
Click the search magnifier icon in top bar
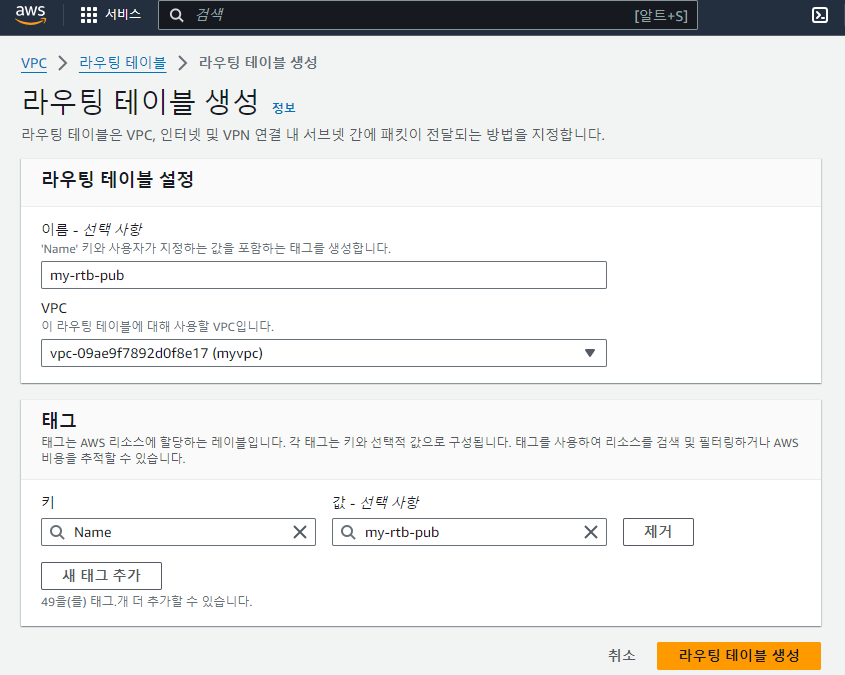coord(176,15)
